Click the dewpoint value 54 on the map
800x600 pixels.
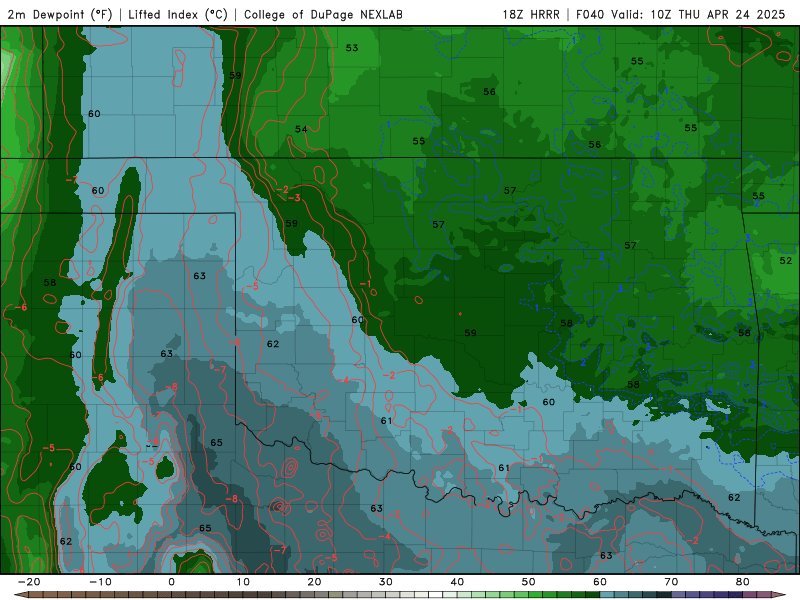(301, 129)
